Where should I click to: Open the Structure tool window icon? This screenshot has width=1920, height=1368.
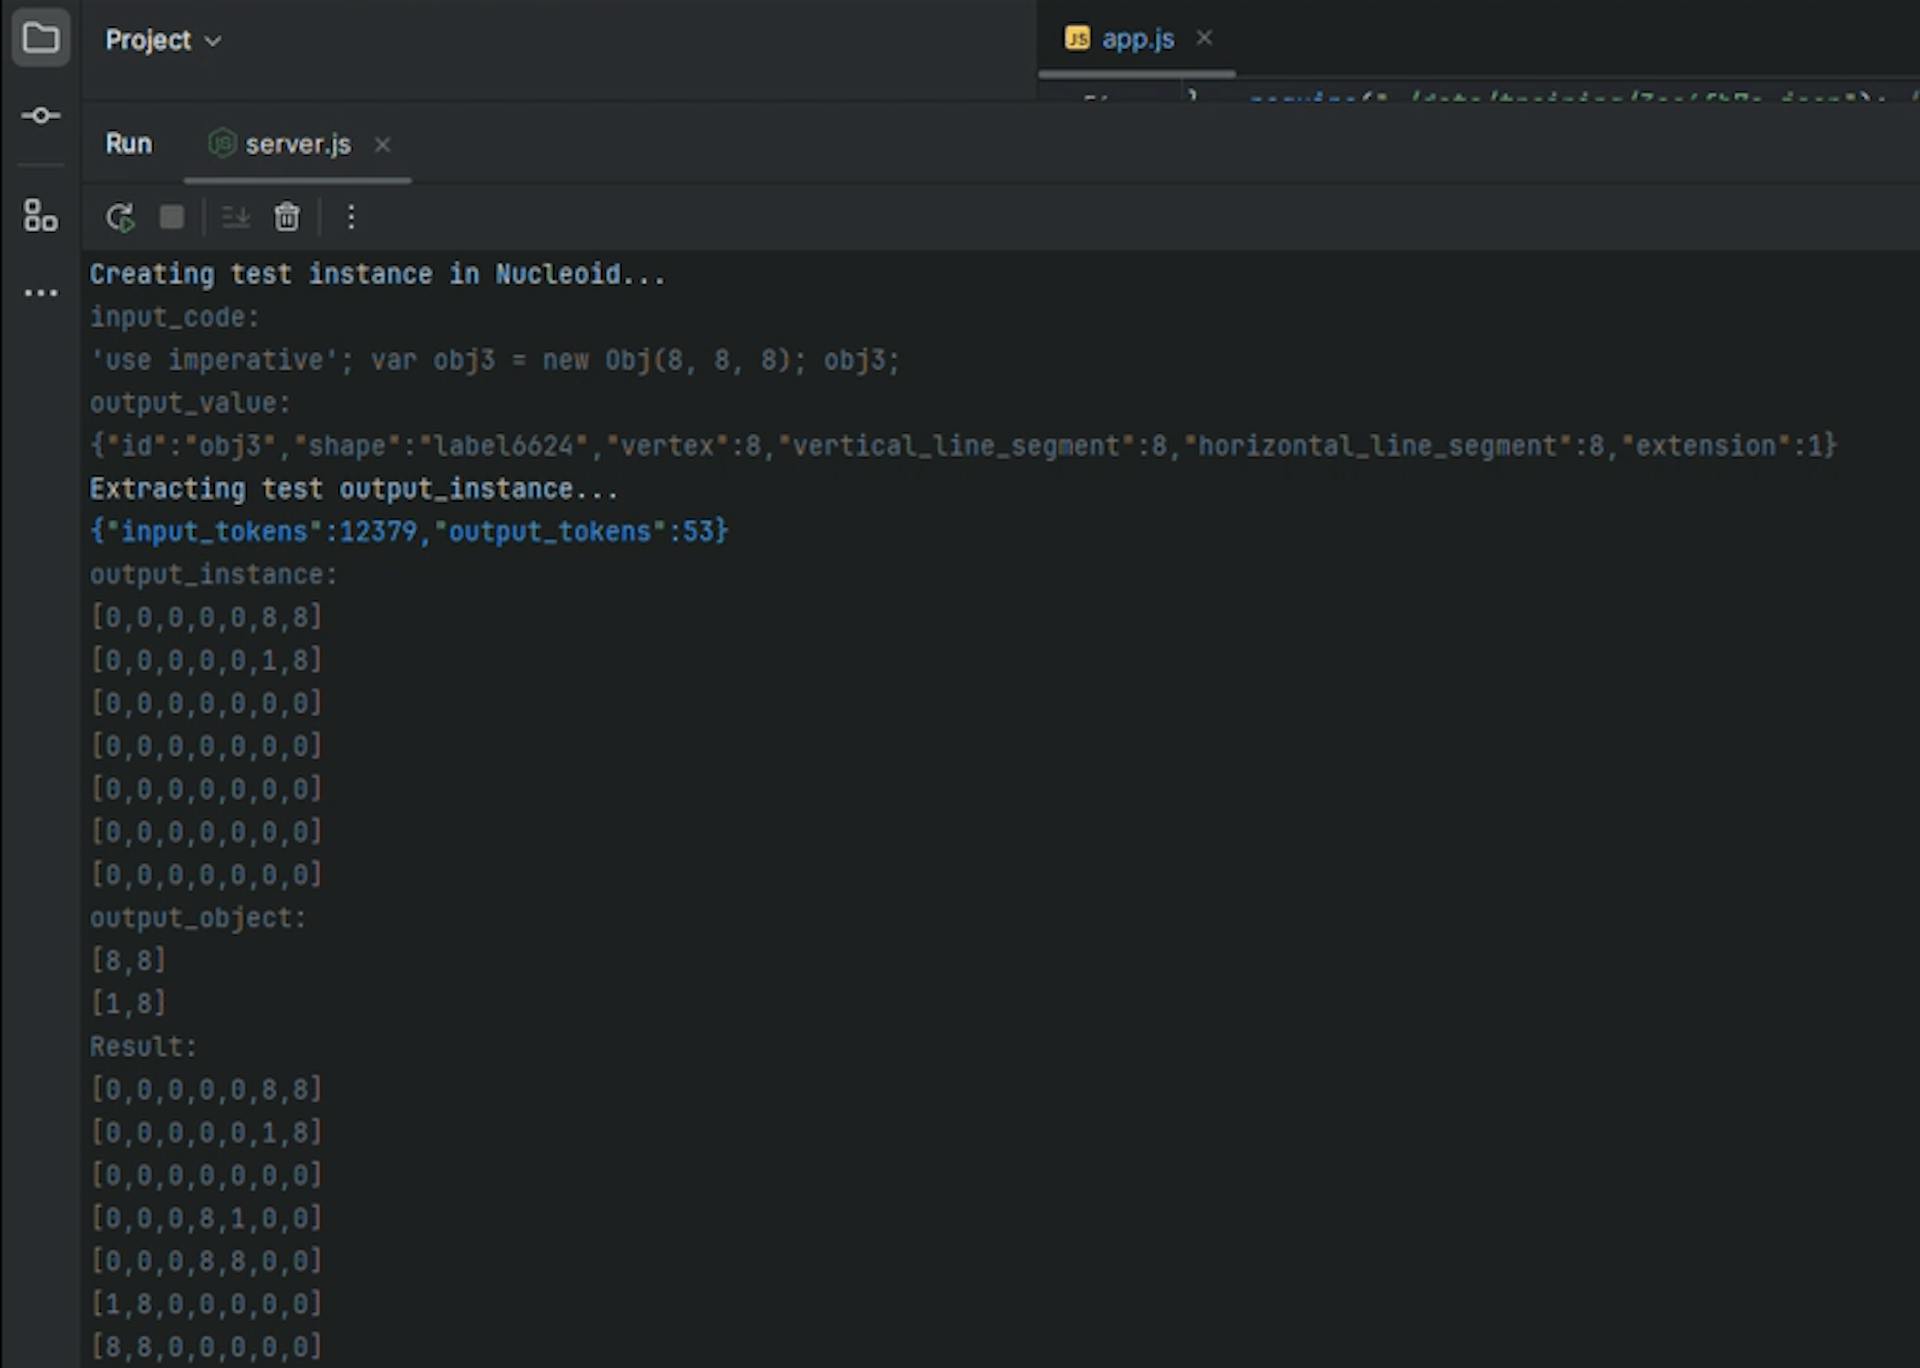40,215
